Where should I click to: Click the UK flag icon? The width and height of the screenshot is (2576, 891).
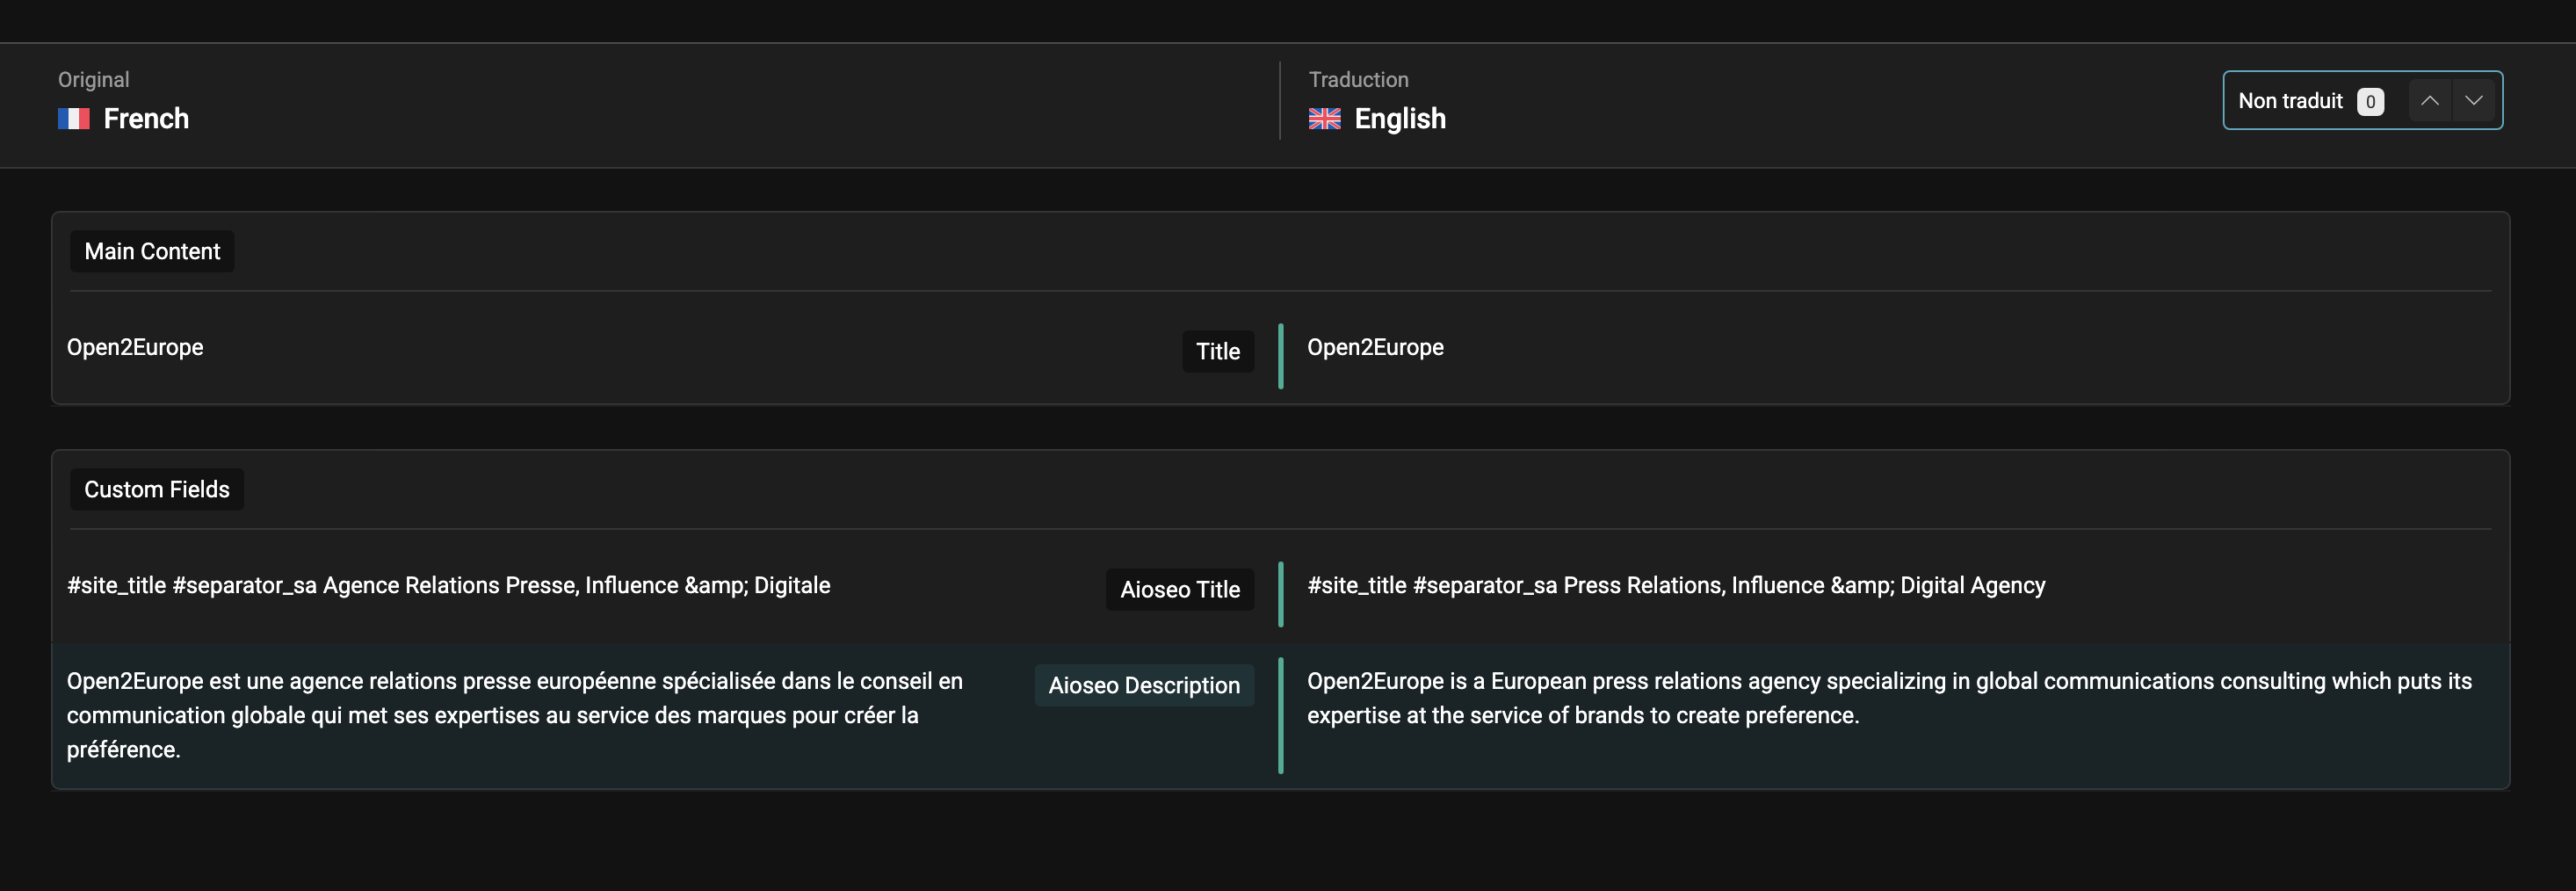tap(1324, 119)
